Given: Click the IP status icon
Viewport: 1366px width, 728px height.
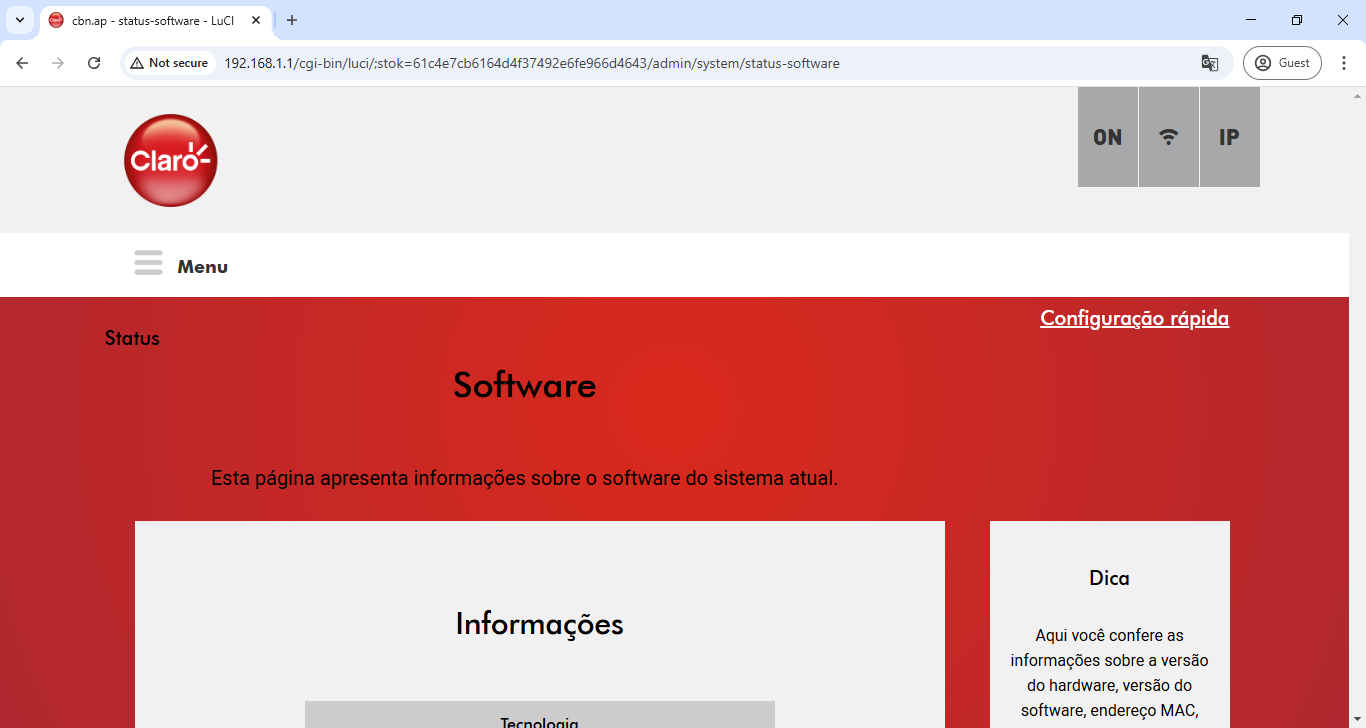Looking at the screenshot, I should 1229,137.
